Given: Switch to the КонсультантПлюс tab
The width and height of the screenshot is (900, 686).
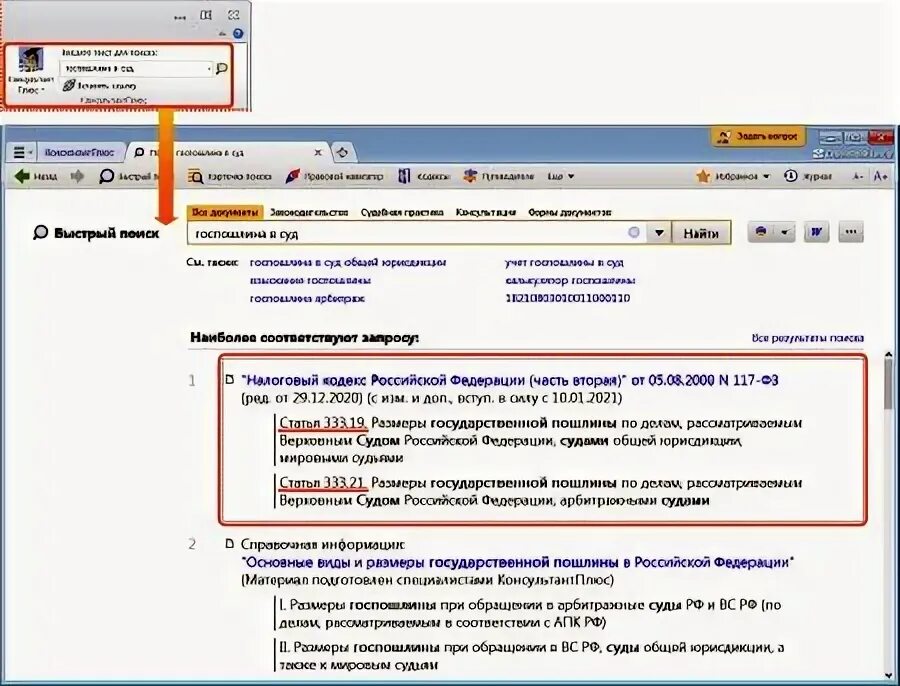Looking at the screenshot, I should 80,153.
